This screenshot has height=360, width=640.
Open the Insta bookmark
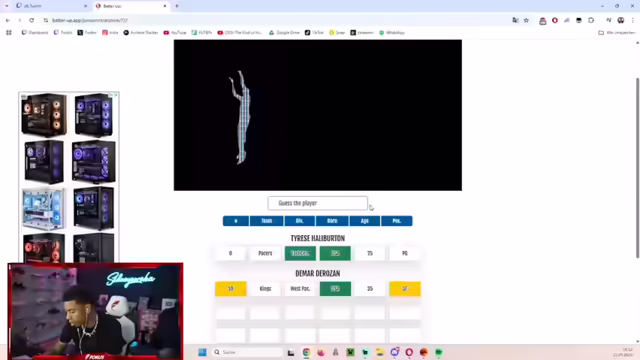tap(110, 33)
